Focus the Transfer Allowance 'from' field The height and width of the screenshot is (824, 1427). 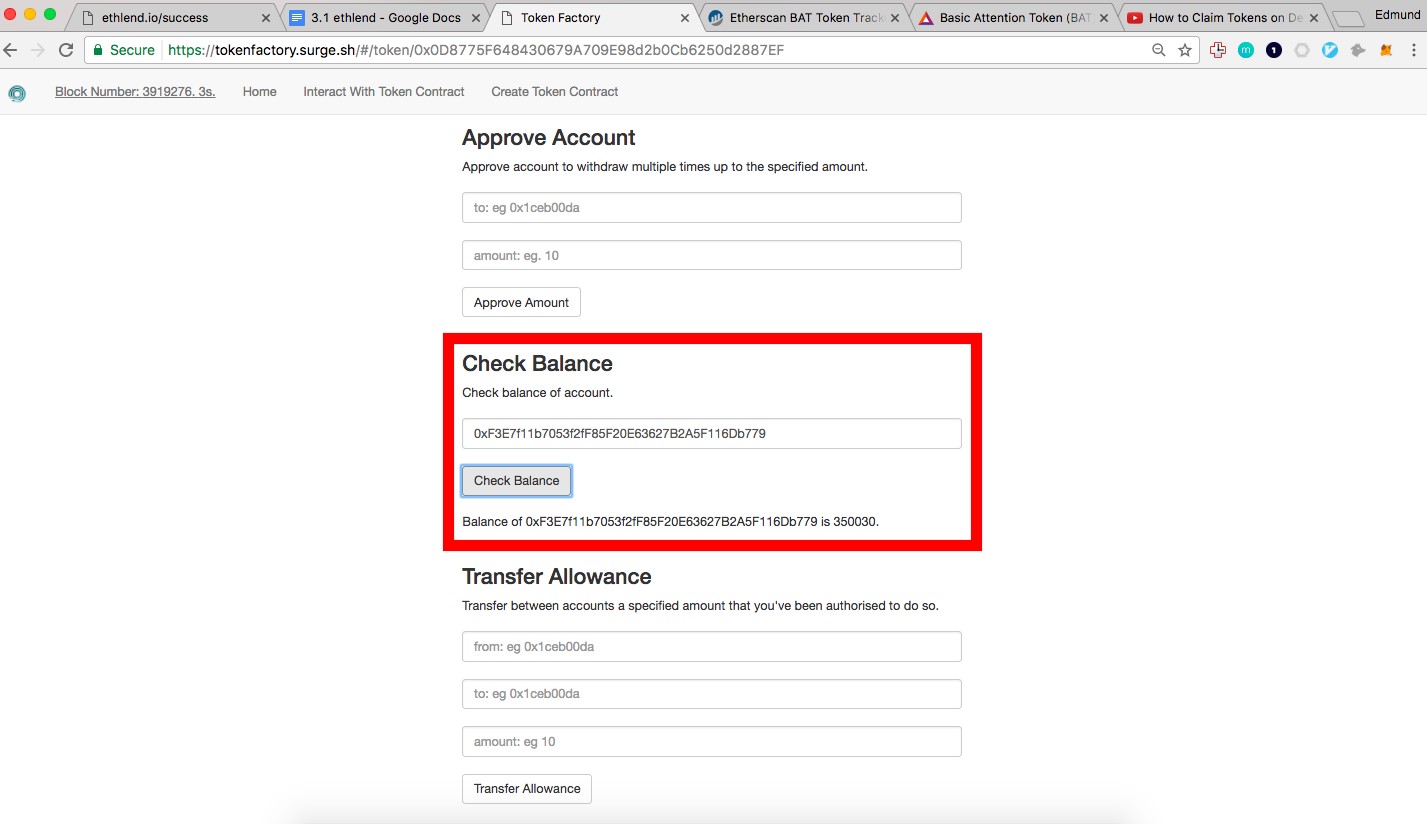tap(711, 646)
